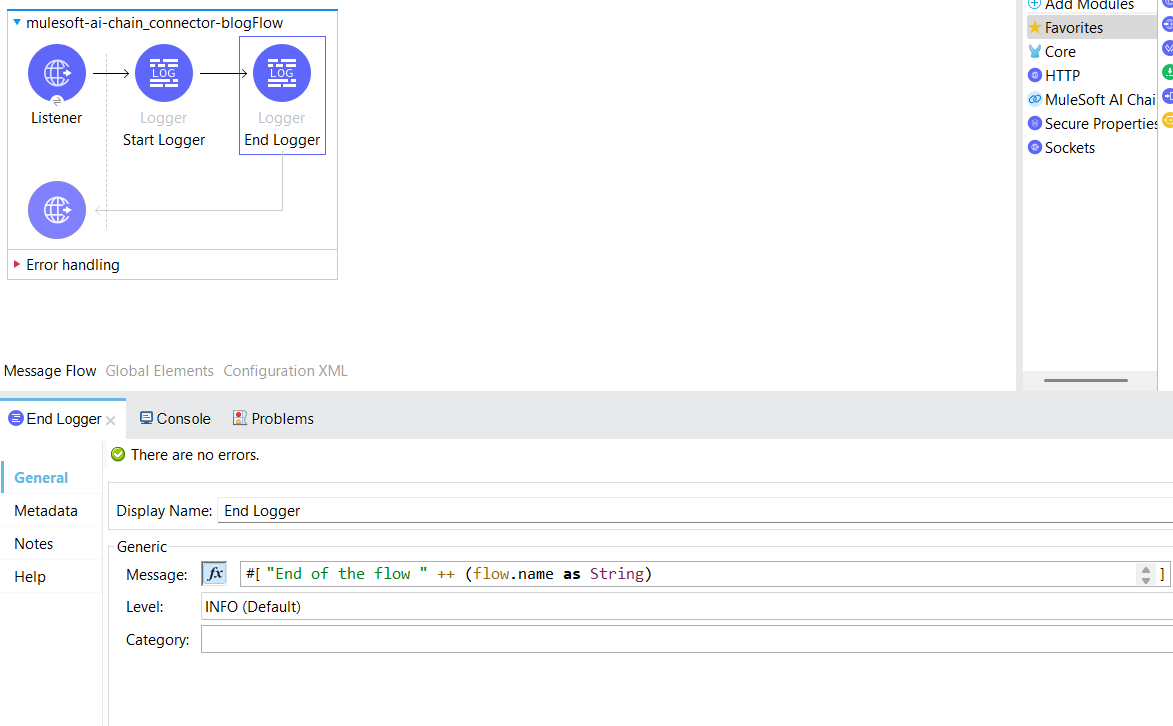
Task: Open the MuleSoft AI Chain palette module
Action: point(1091,100)
